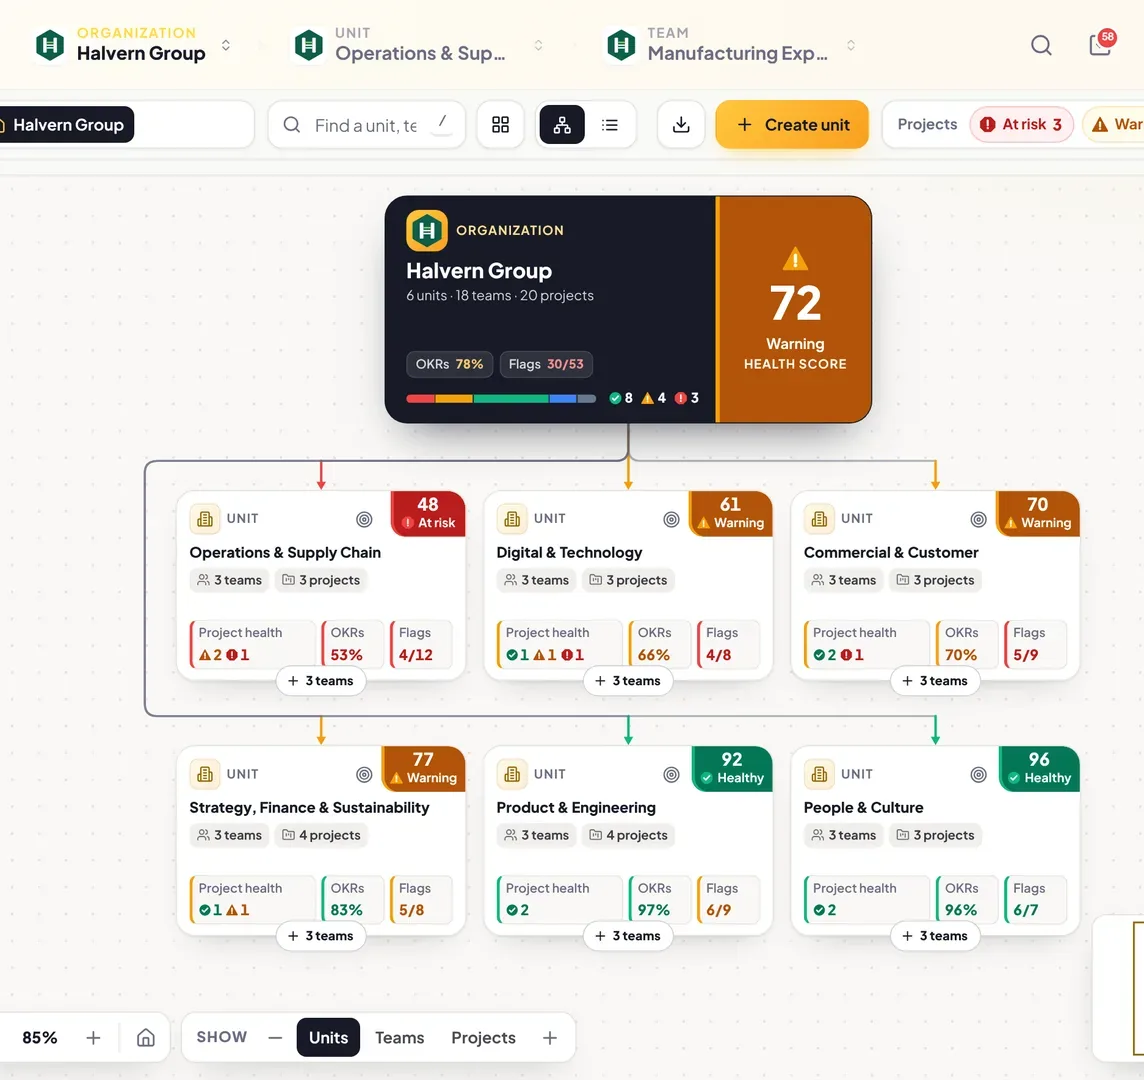This screenshot has height=1080, width=1144.
Task: Click Flags 6/7 tile on People & Culture
Action: click(x=1035, y=900)
